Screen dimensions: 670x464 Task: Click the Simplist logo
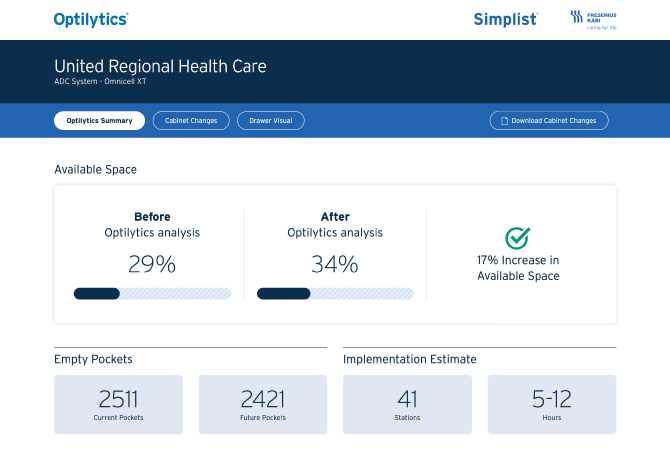[x=505, y=19]
